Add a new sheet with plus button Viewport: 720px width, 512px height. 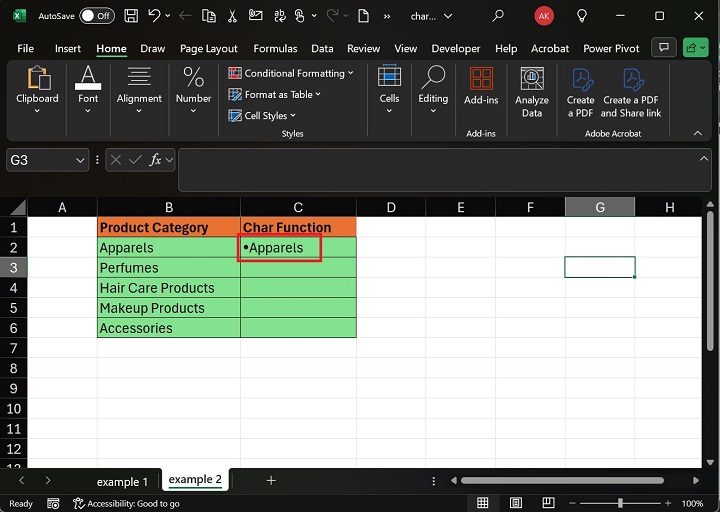[x=271, y=481]
